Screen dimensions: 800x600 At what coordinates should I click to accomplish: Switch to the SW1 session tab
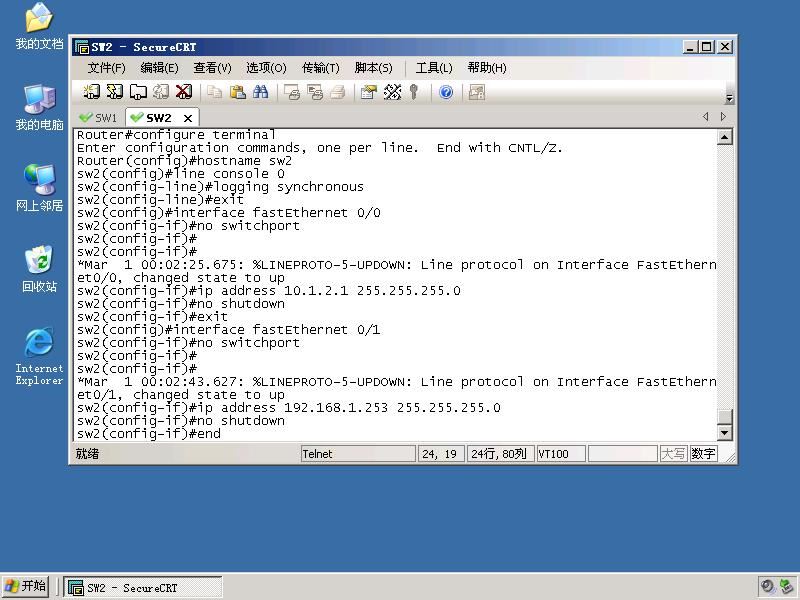tap(98, 118)
